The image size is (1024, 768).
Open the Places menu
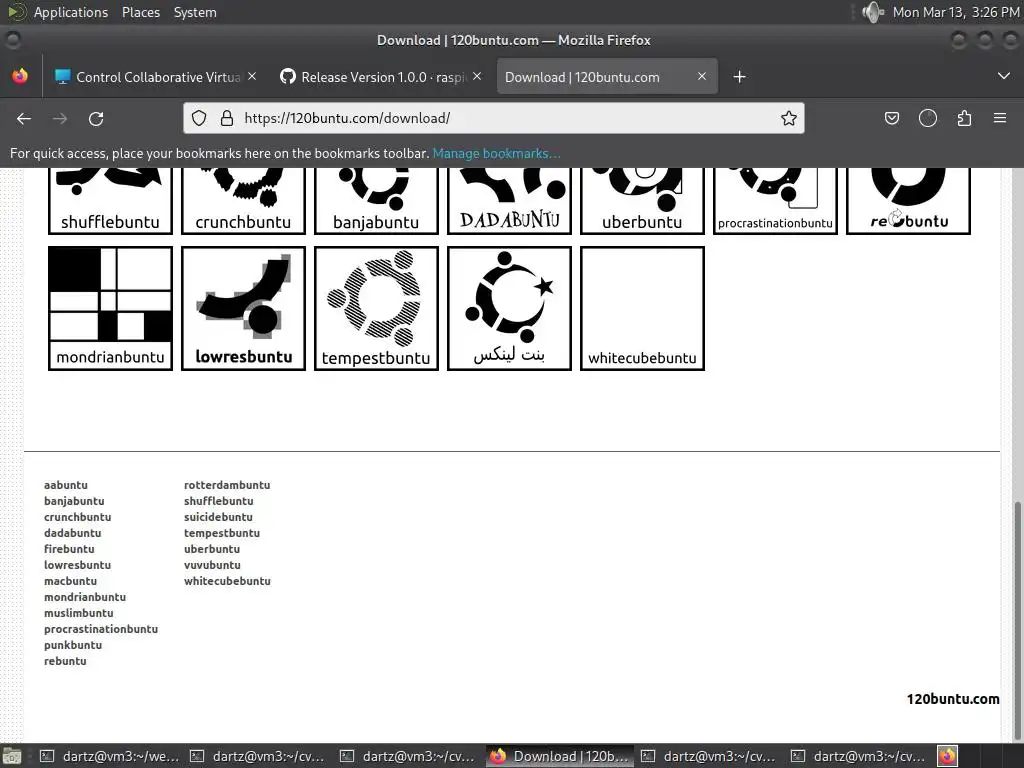tap(140, 12)
